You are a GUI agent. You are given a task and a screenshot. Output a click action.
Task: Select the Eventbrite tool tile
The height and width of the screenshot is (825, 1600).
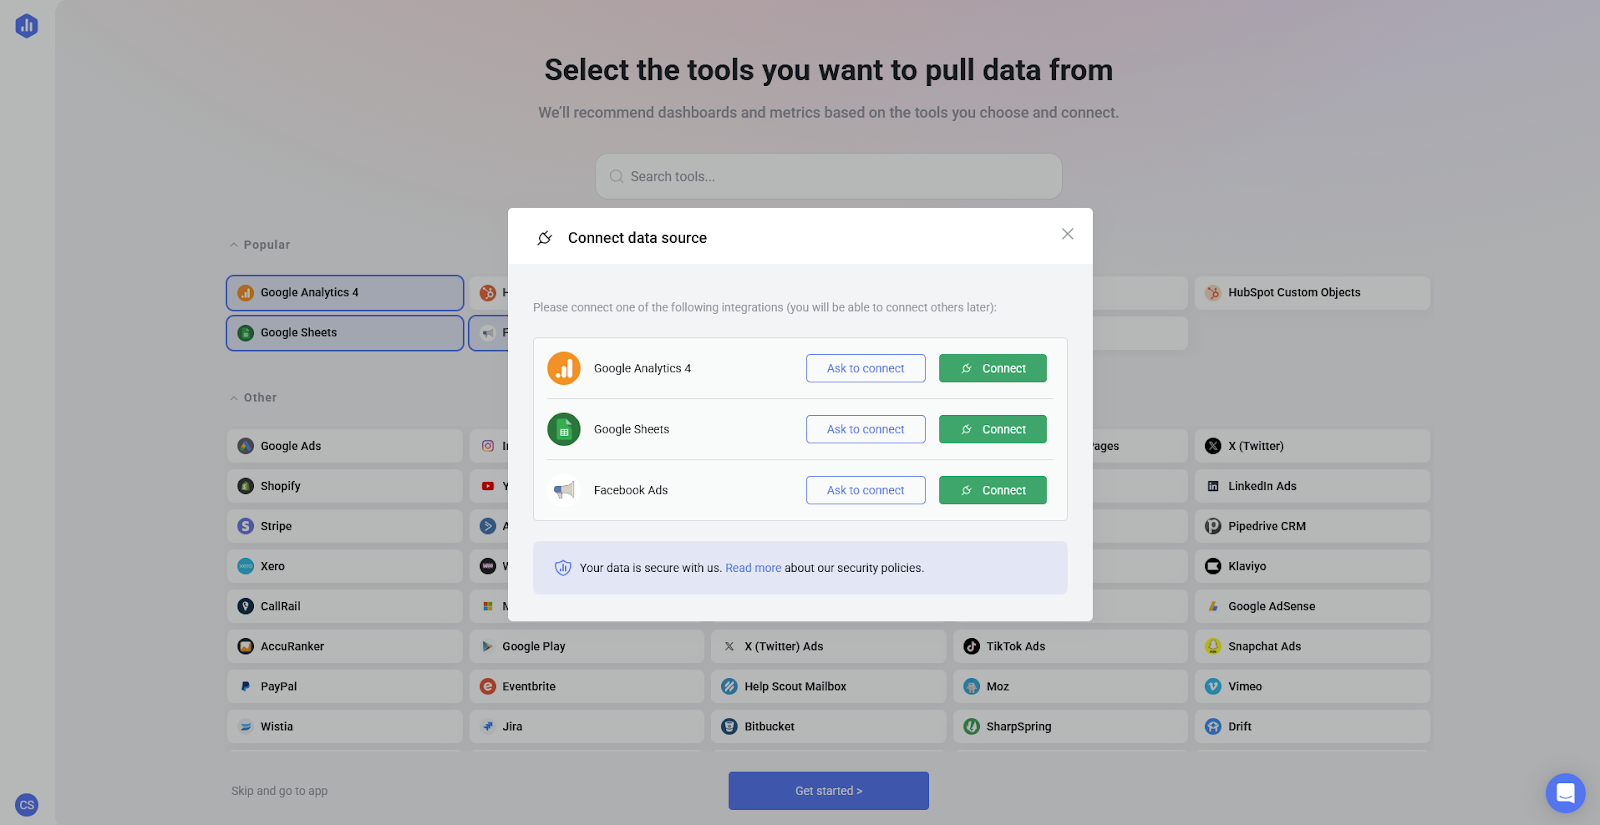click(x=587, y=686)
